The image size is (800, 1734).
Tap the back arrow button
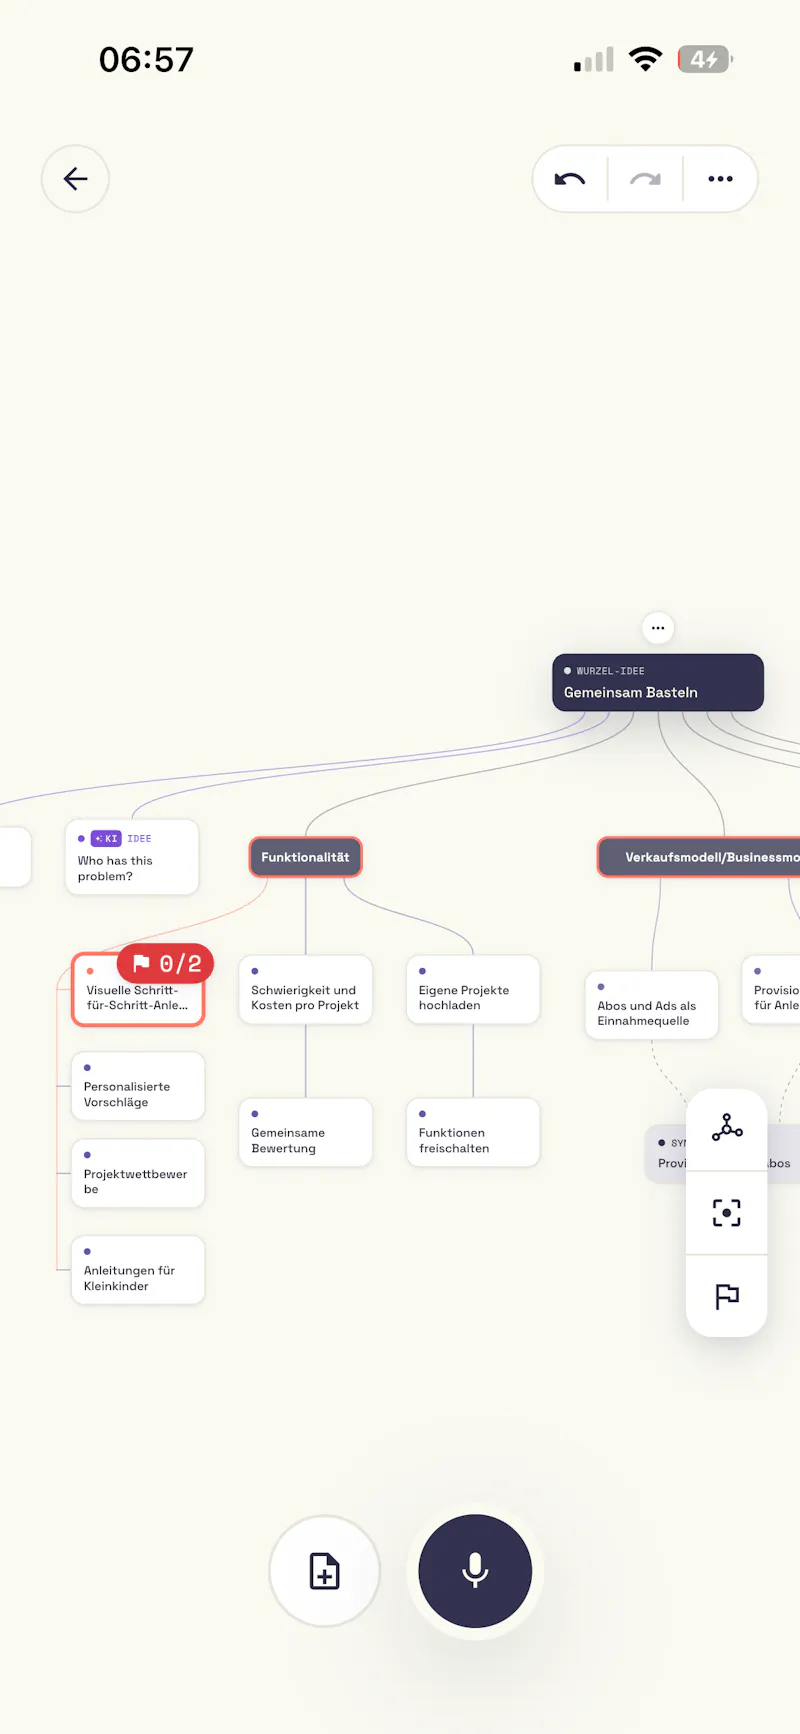tap(75, 179)
